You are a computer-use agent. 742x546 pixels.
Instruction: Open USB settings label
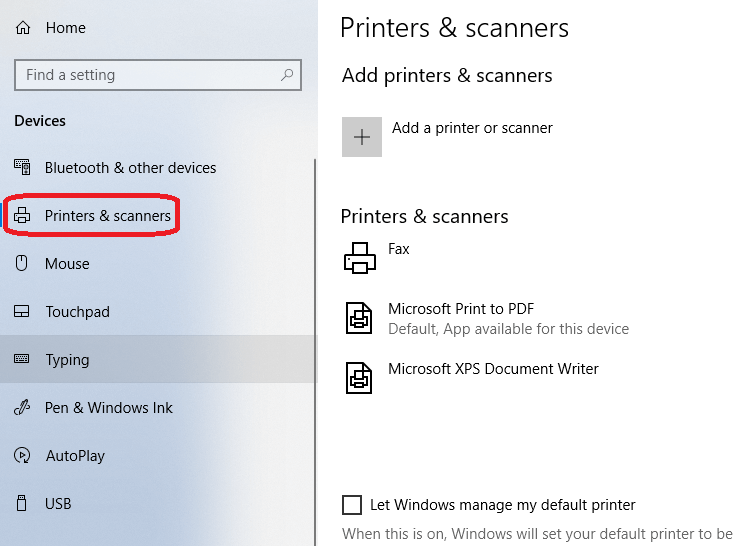pos(58,504)
